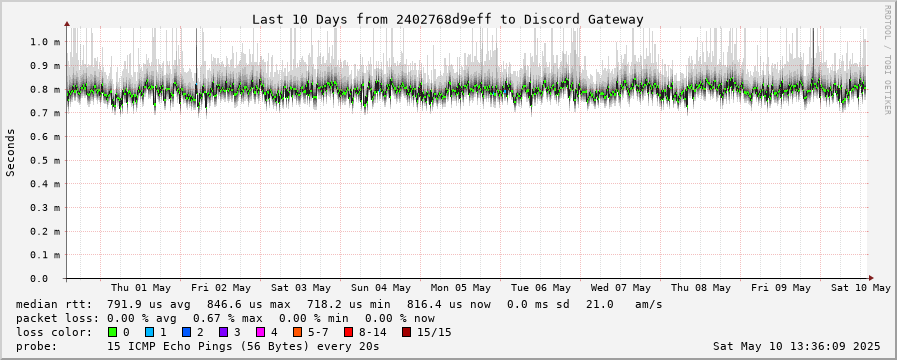Click the 'probe:' label
The image size is (897, 360).
(37, 346)
